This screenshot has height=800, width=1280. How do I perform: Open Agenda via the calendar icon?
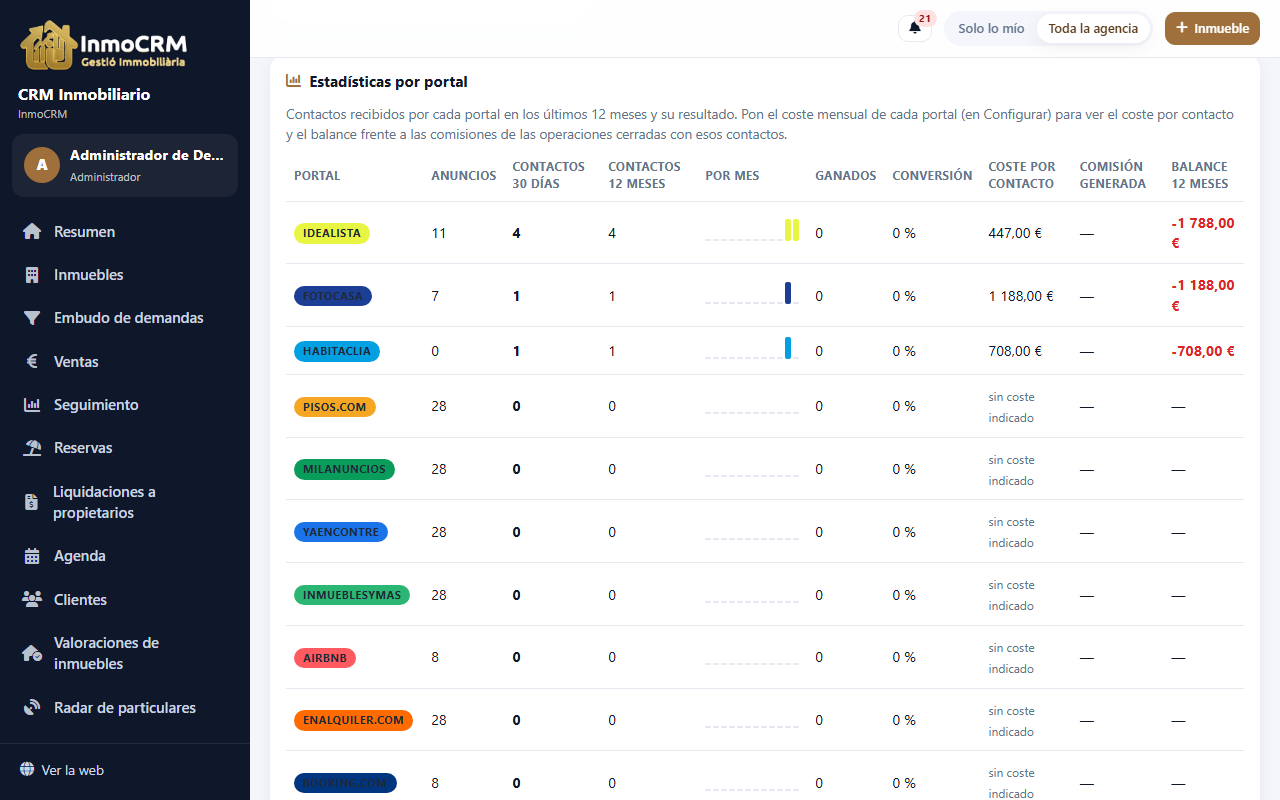coord(32,556)
